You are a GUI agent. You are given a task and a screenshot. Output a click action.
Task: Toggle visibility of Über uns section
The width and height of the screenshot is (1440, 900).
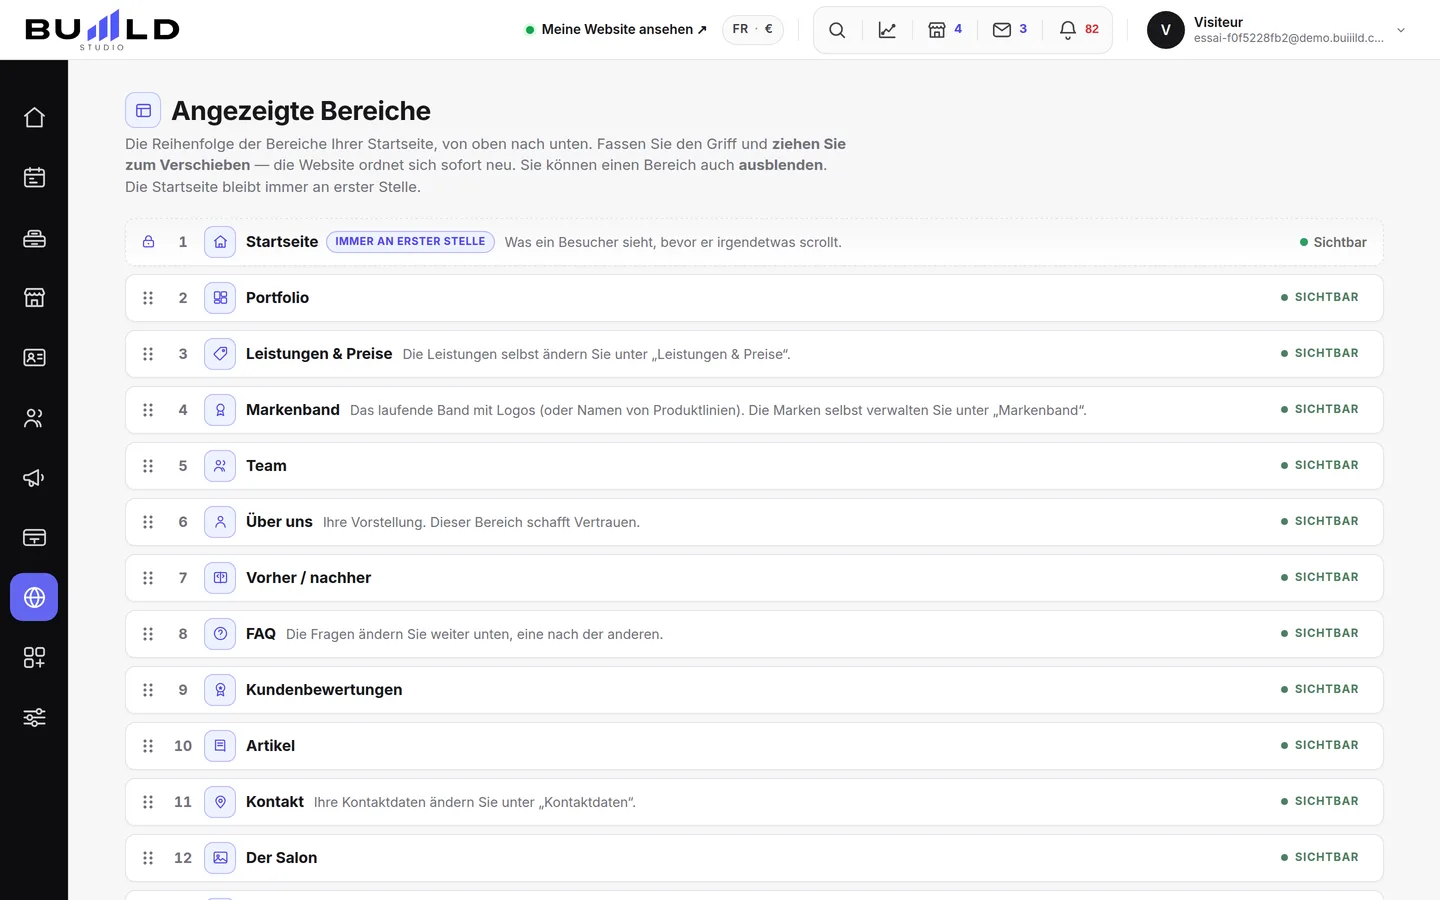click(1320, 521)
